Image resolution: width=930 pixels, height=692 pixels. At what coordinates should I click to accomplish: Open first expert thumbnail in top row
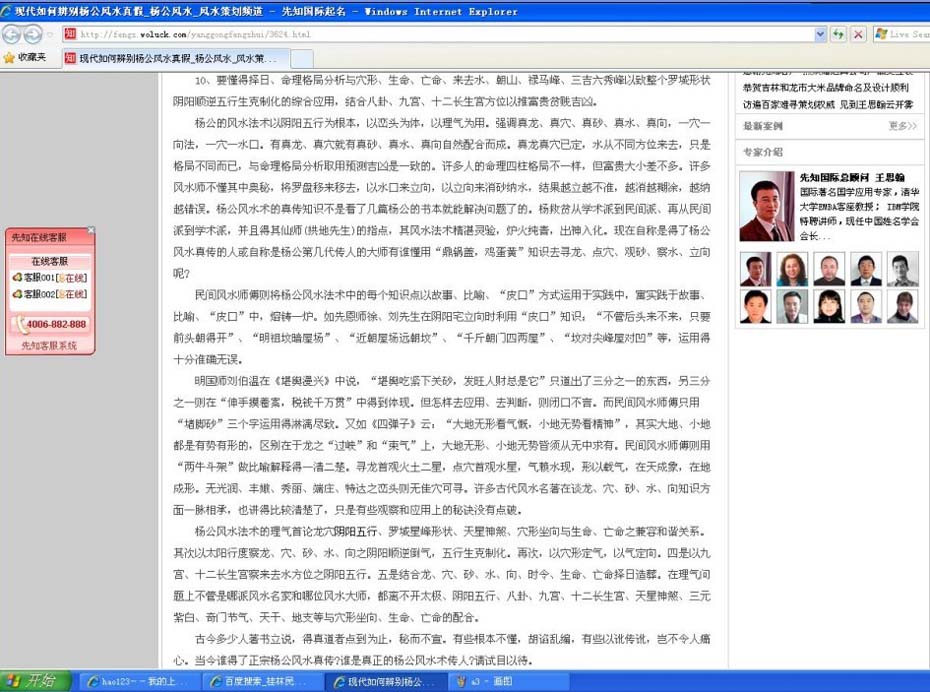pos(756,269)
